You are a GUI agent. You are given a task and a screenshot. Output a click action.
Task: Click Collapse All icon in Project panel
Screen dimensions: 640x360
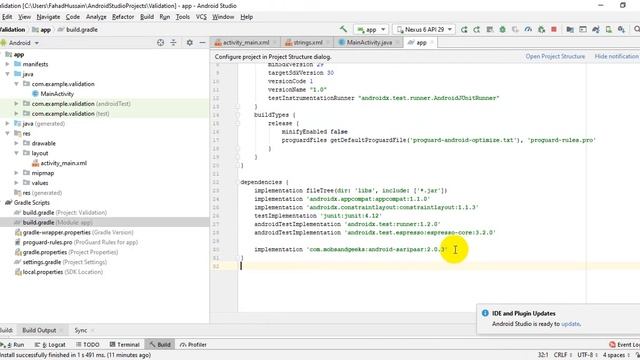tap(173, 42)
